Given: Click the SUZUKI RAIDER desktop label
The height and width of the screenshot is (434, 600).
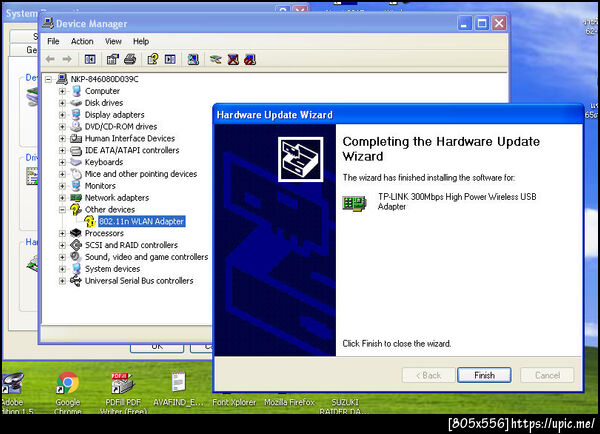Looking at the screenshot, I should [344, 406].
